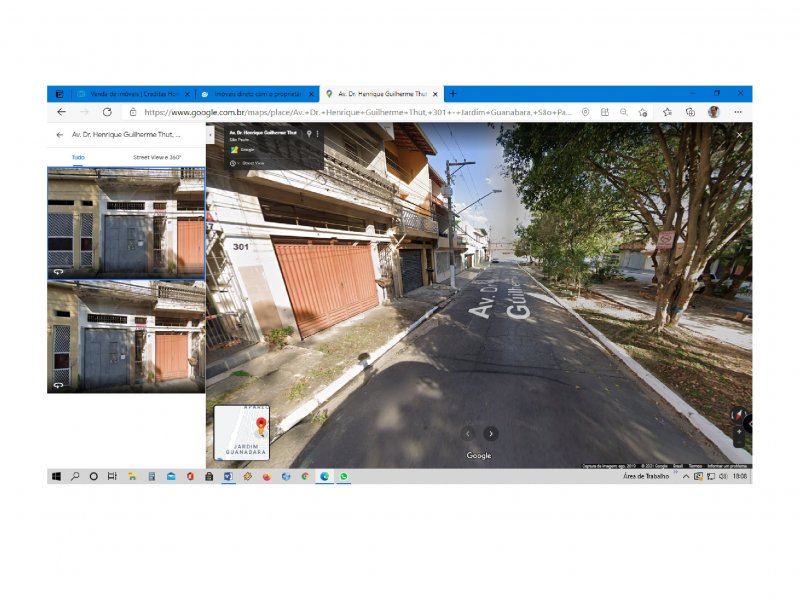Switch to the Tudo photos tab
This screenshot has height=600, width=800.
click(x=78, y=157)
